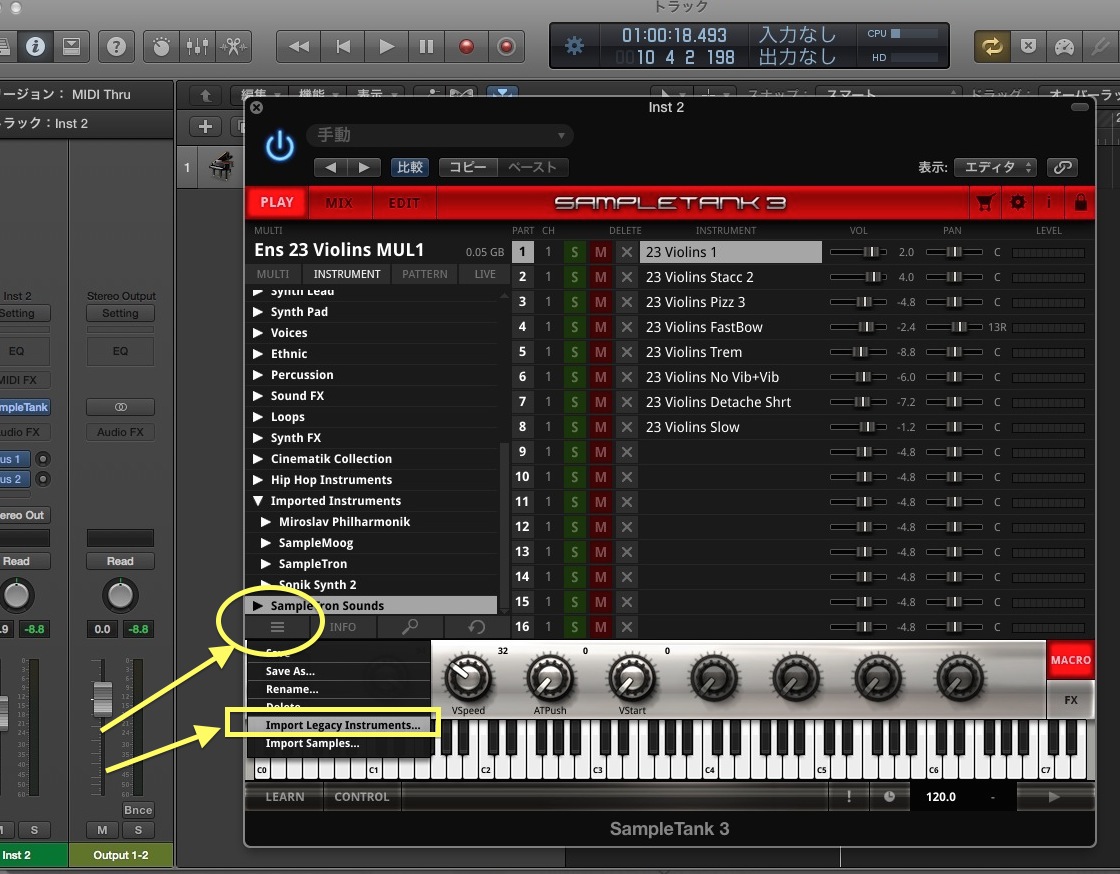Viewport: 1120px width, 874px height.
Task: Select the LIVE browser tab
Action: (484, 274)
